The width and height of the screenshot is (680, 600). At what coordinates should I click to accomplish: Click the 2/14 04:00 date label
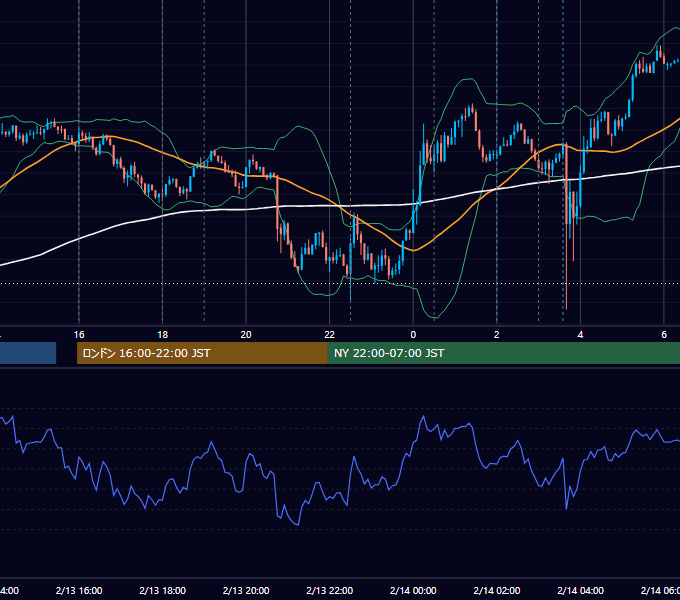click(580, 590)
